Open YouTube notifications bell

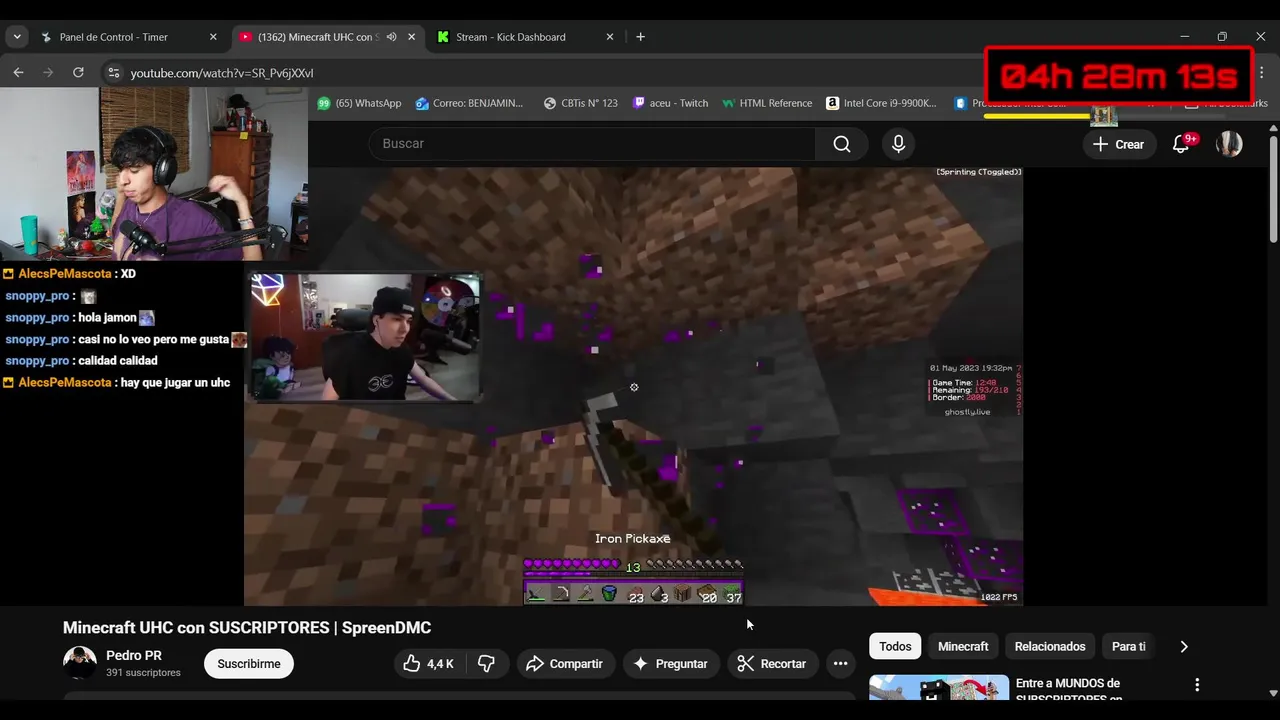coord(1181,144)
